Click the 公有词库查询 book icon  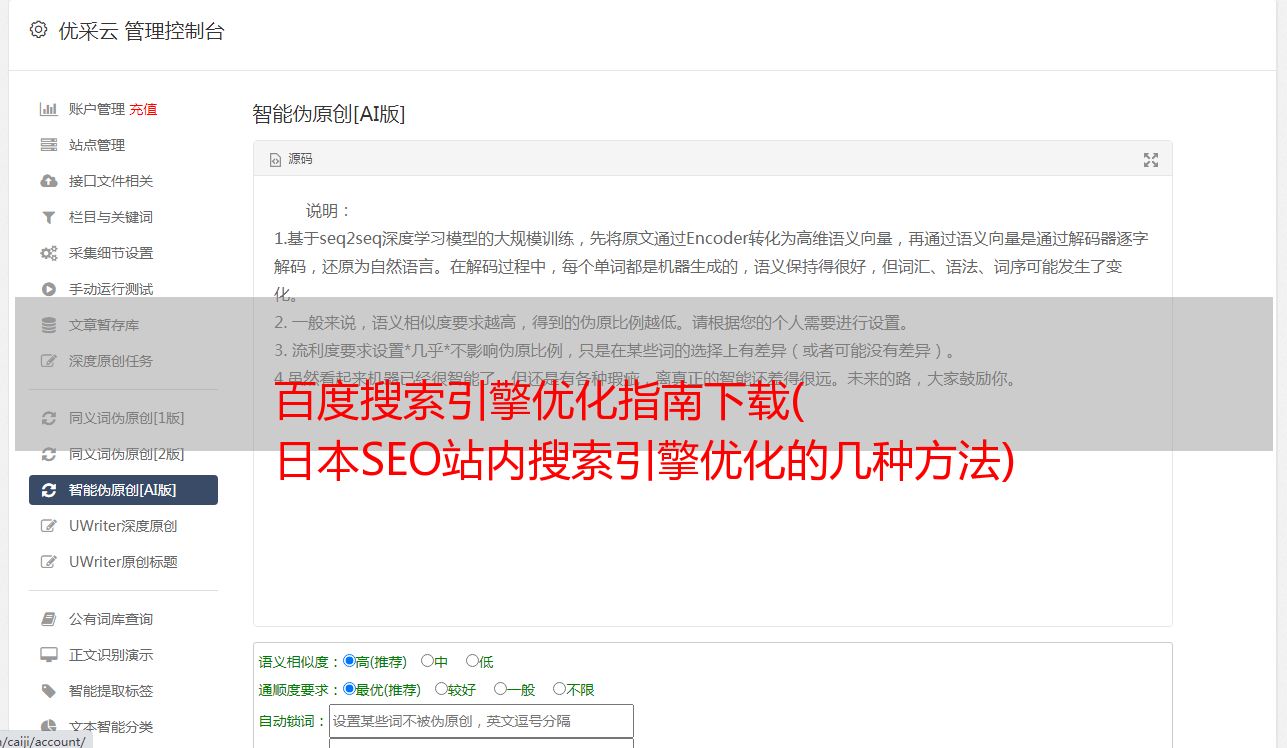point(48,619)
